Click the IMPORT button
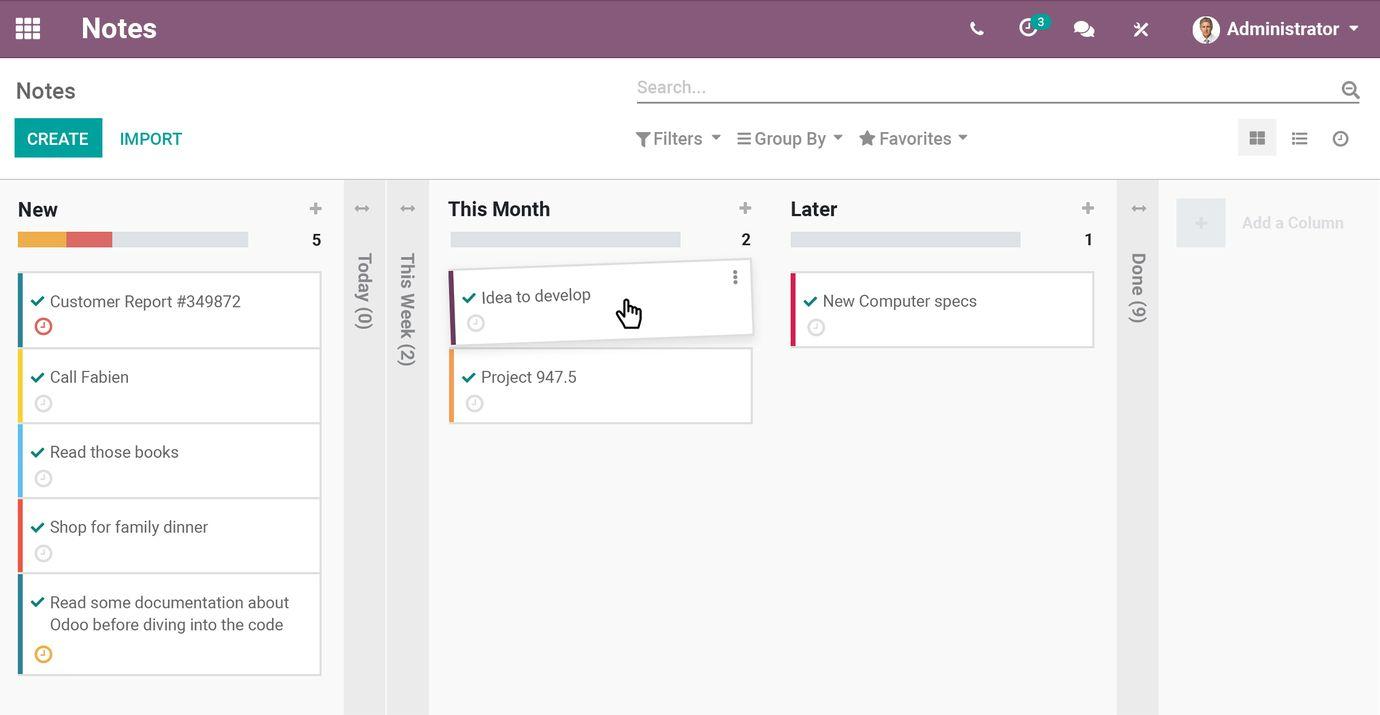Image resolution: width=1380 pixels, height=715 pixels. click(x=151, y=139)
